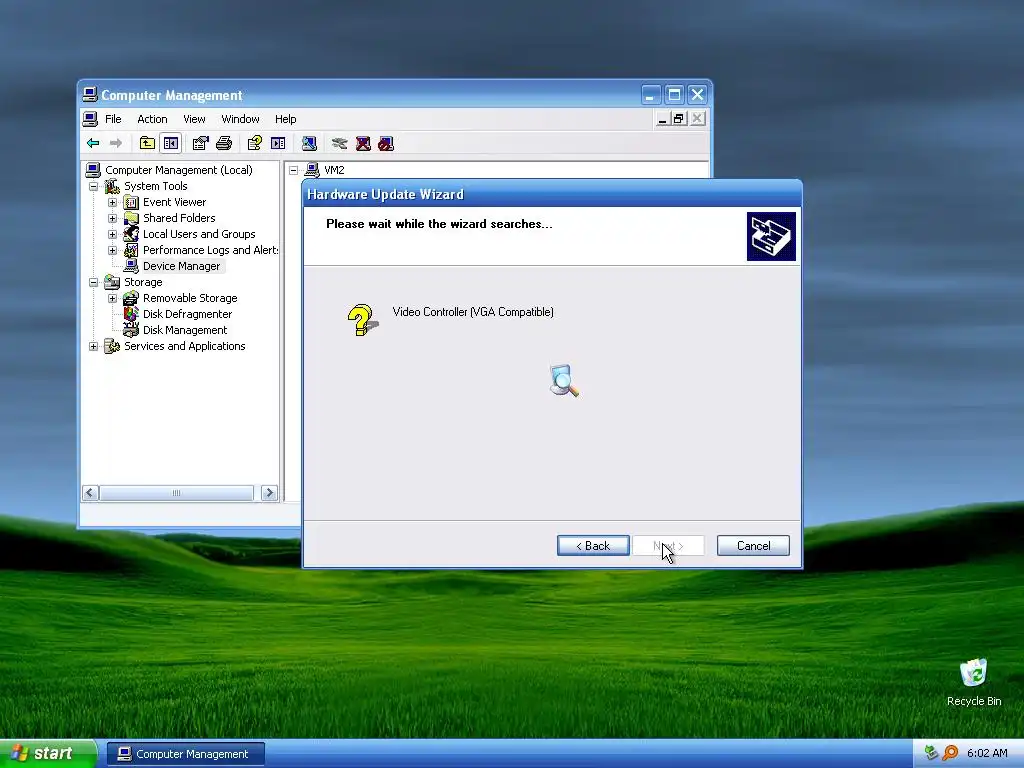Click the Back button in Hardware Update Wizard
This screenshot has width=1024, height=768.
pos(593,546)
